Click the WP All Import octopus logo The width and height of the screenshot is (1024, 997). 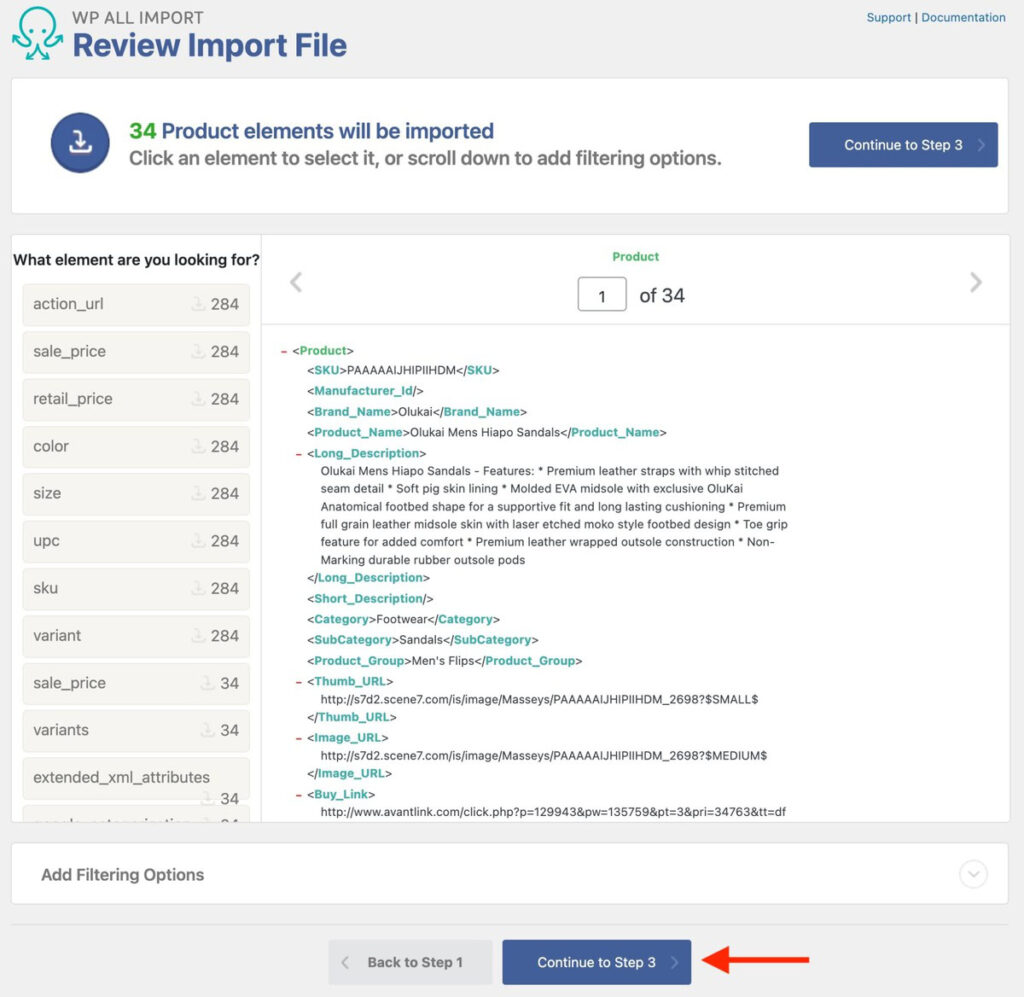pos(38,34)
